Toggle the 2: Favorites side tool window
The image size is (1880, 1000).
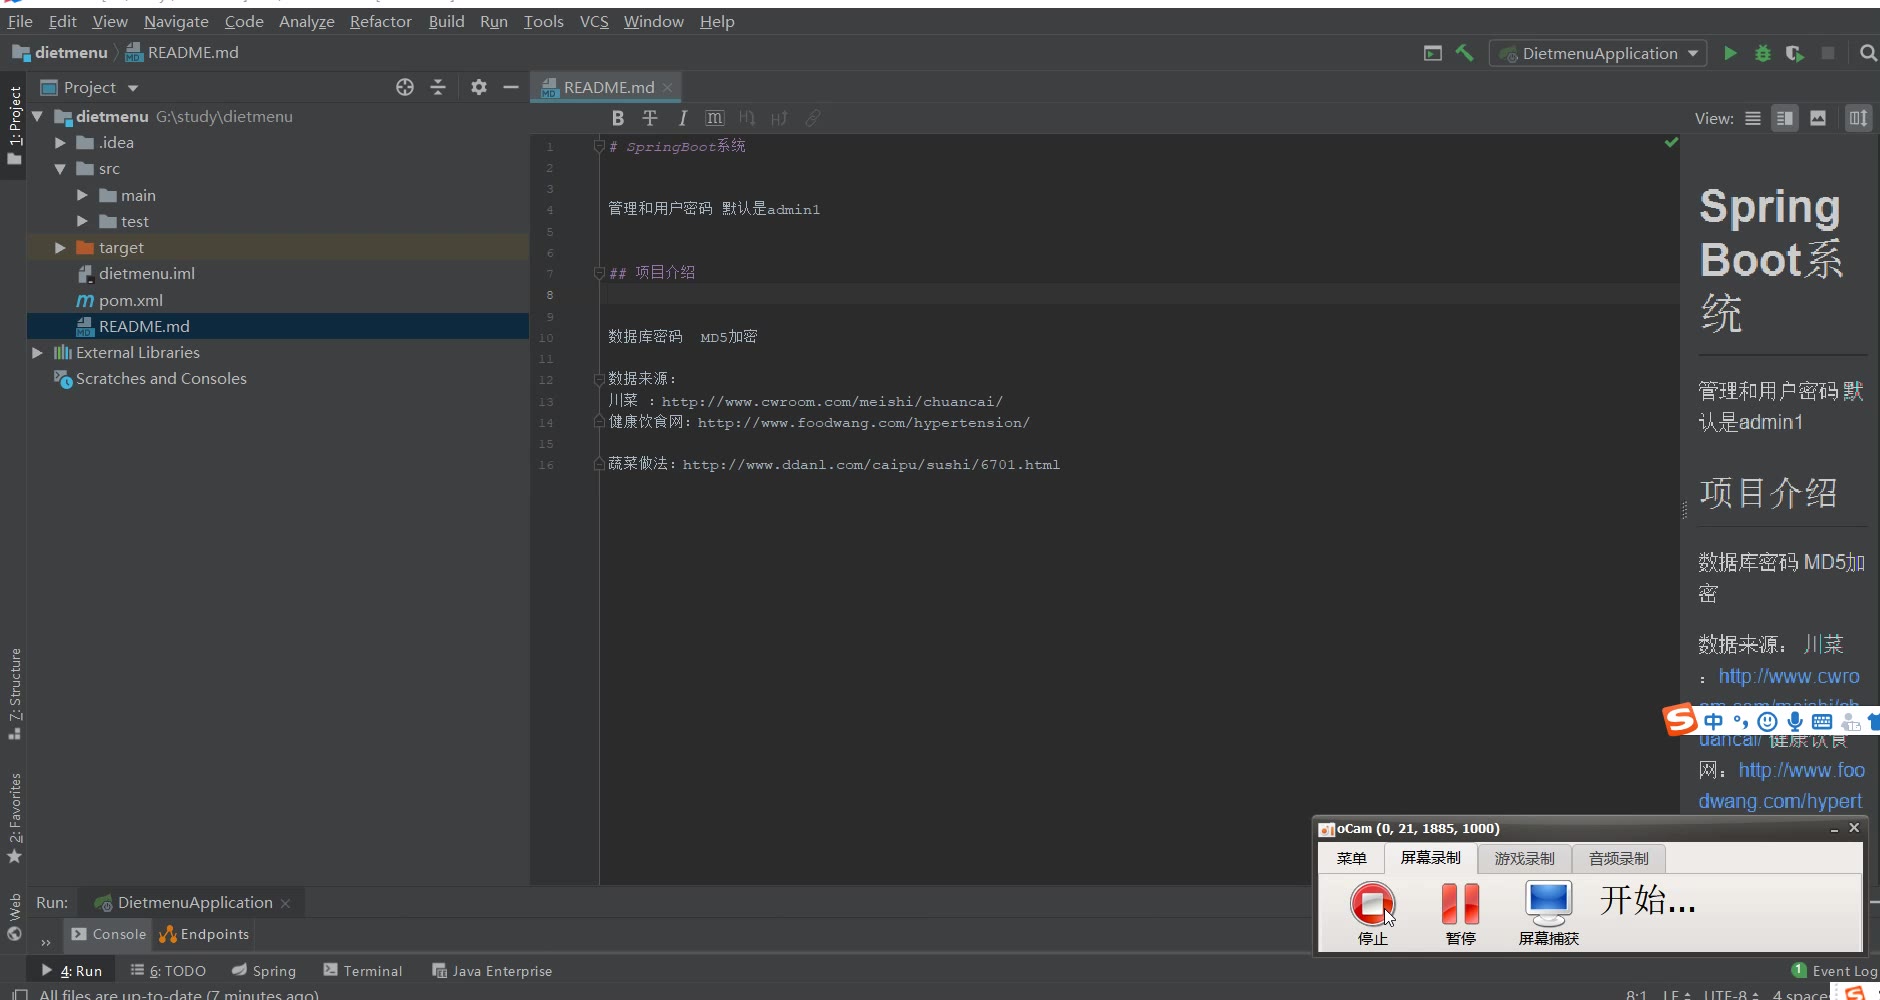coord(14,818)
